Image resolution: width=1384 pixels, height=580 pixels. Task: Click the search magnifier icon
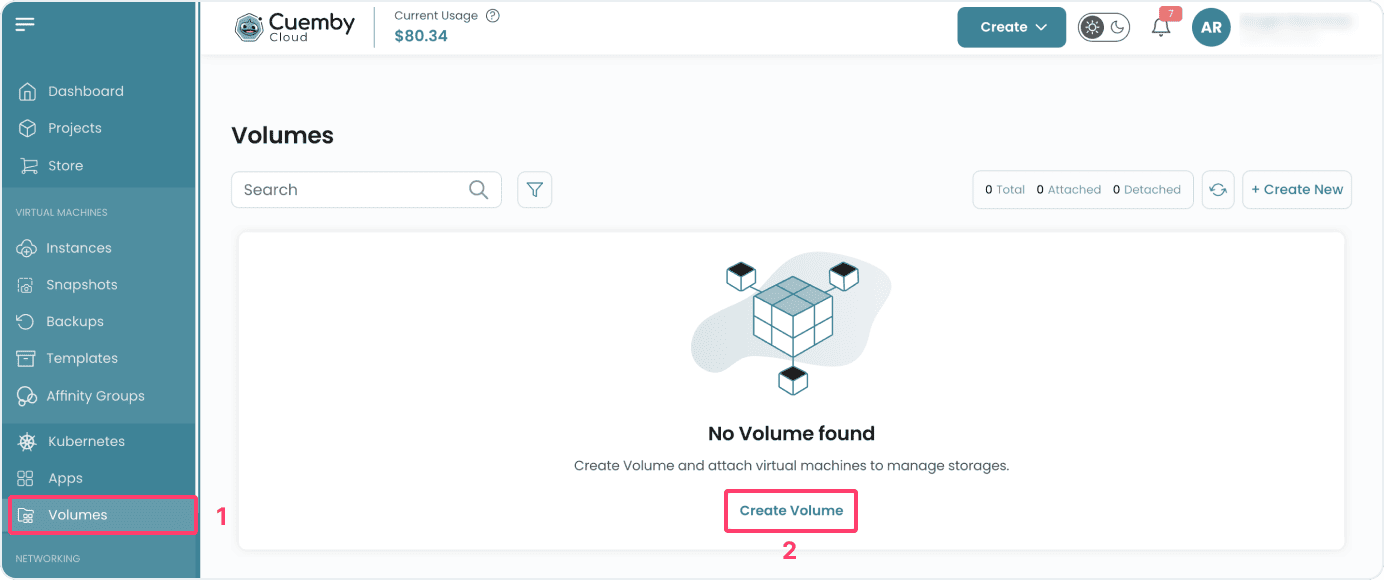(479, 190)
